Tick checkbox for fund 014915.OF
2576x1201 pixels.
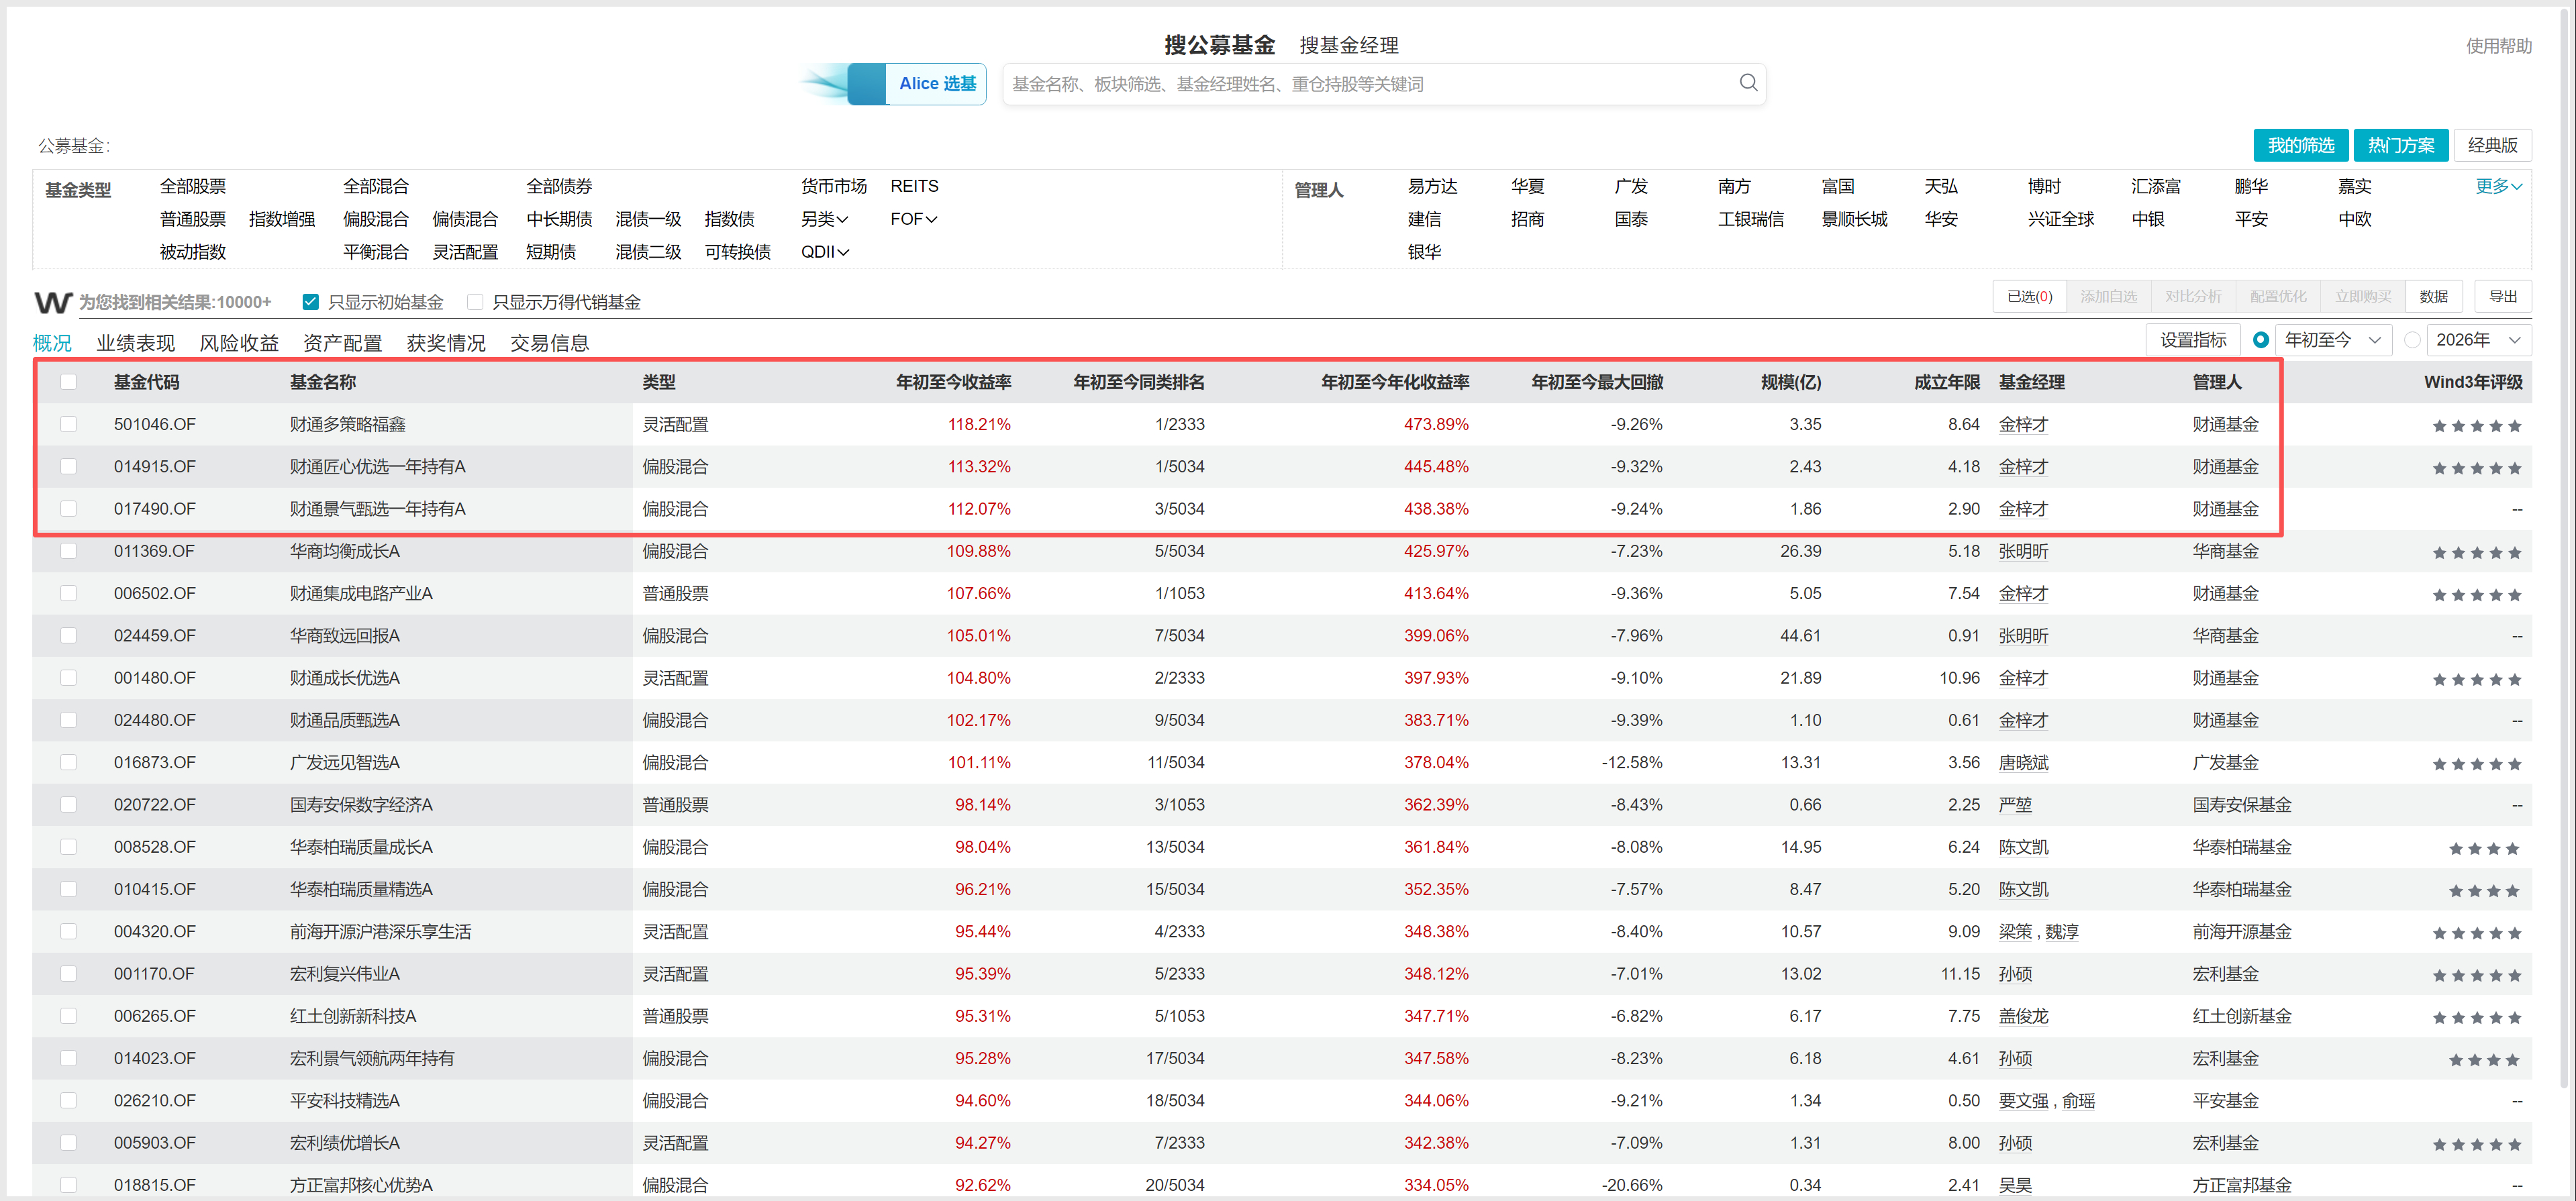[x=68, y=466]
